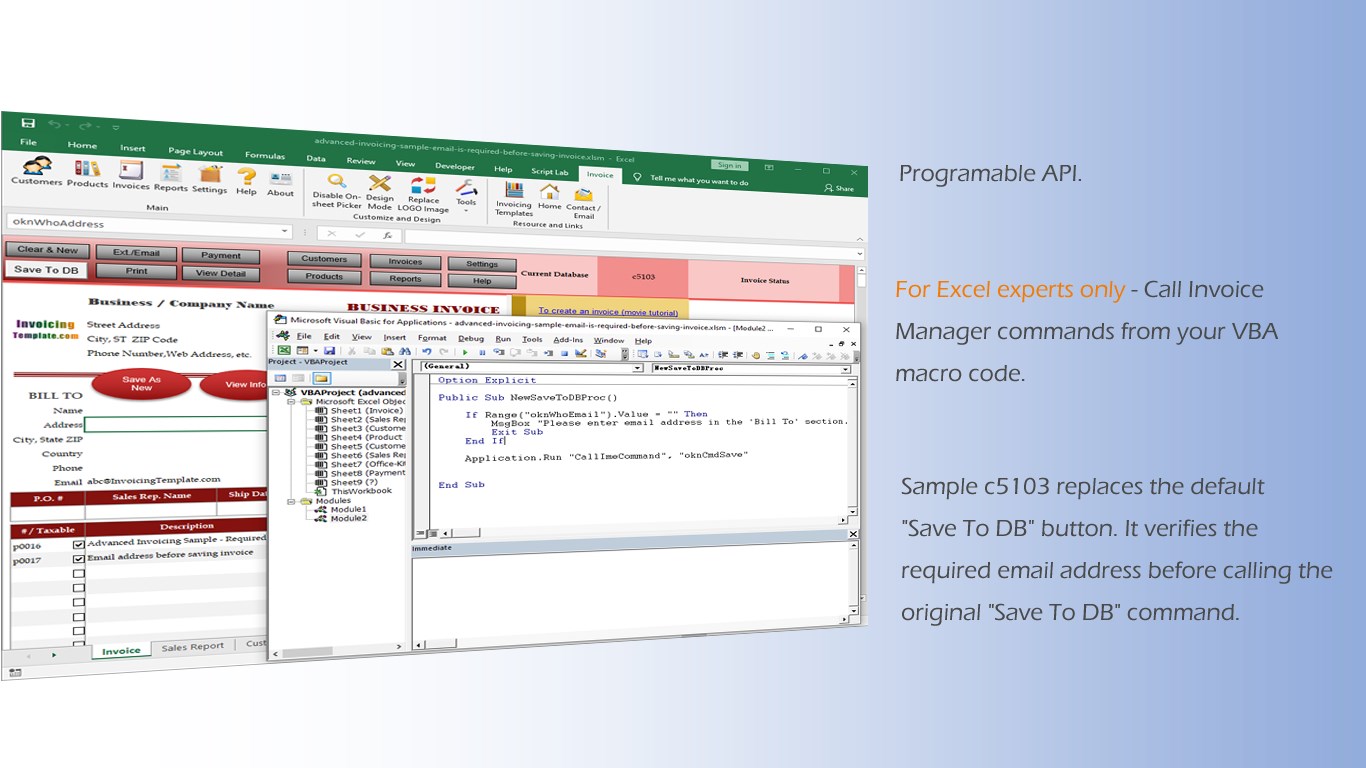Open the Developer ribbon tab
The image size is (1366, 768).
coord(455,167)
